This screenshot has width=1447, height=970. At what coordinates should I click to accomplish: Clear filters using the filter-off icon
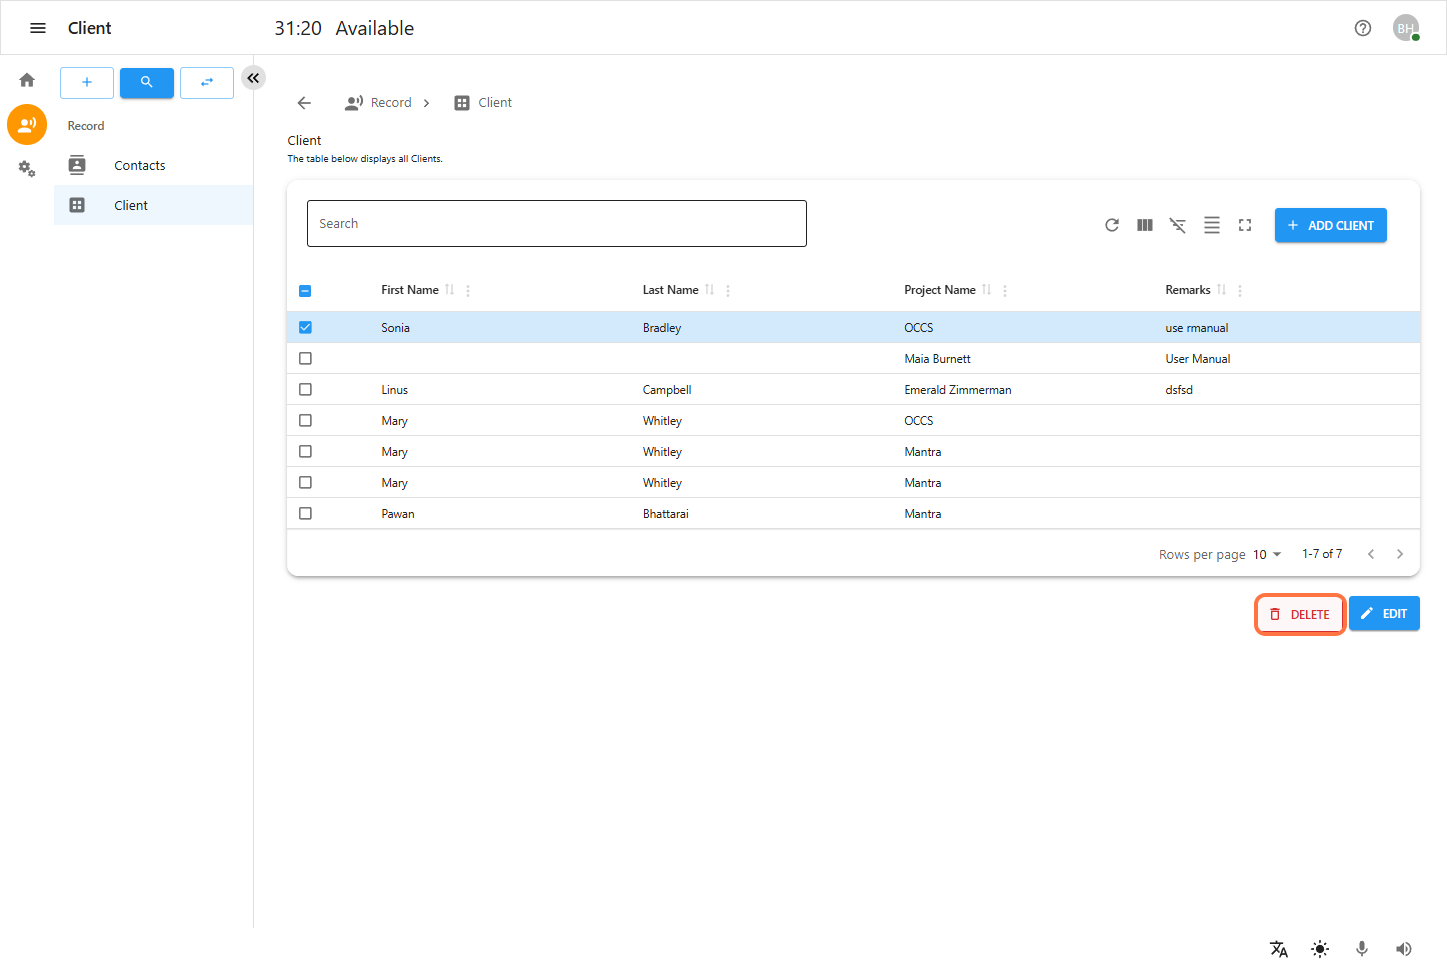click(1178, 225)
